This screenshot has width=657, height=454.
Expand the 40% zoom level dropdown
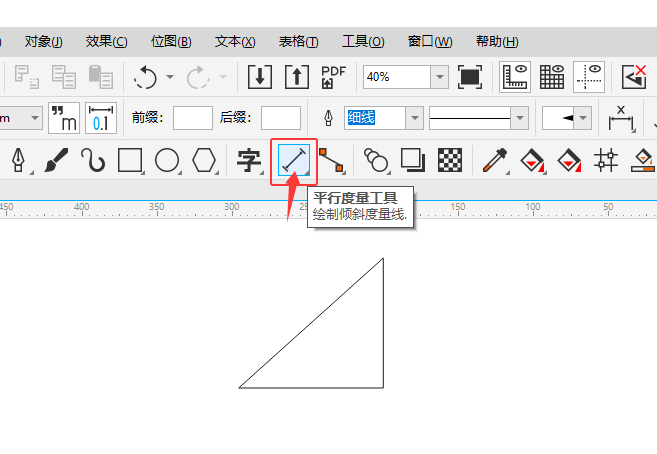click(440, 77)
